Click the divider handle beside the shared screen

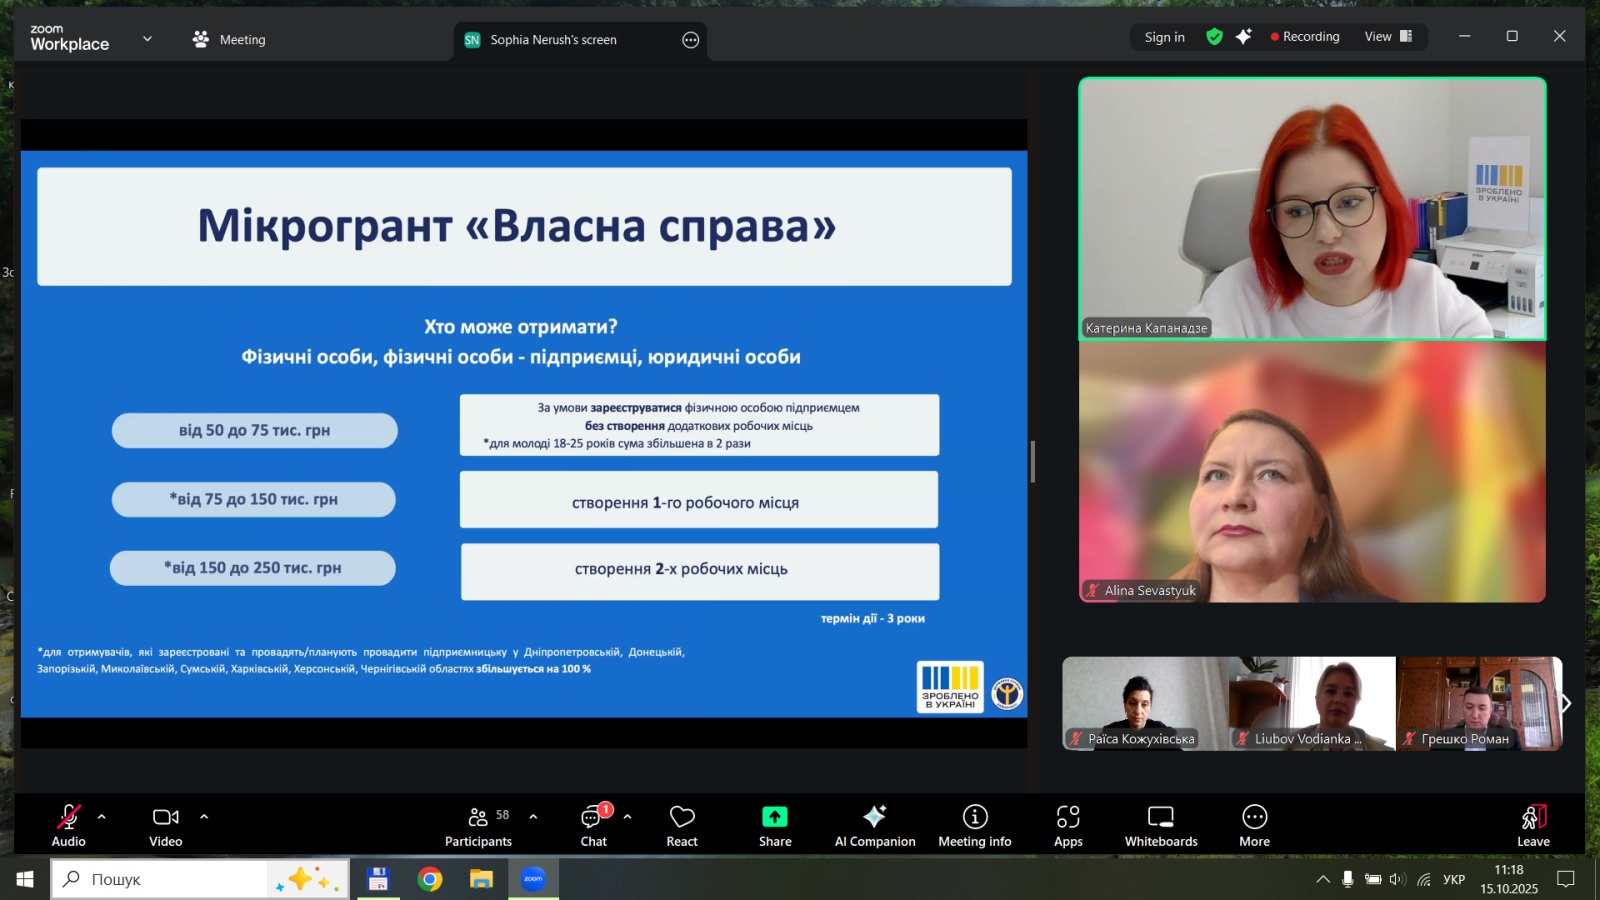1032,461
